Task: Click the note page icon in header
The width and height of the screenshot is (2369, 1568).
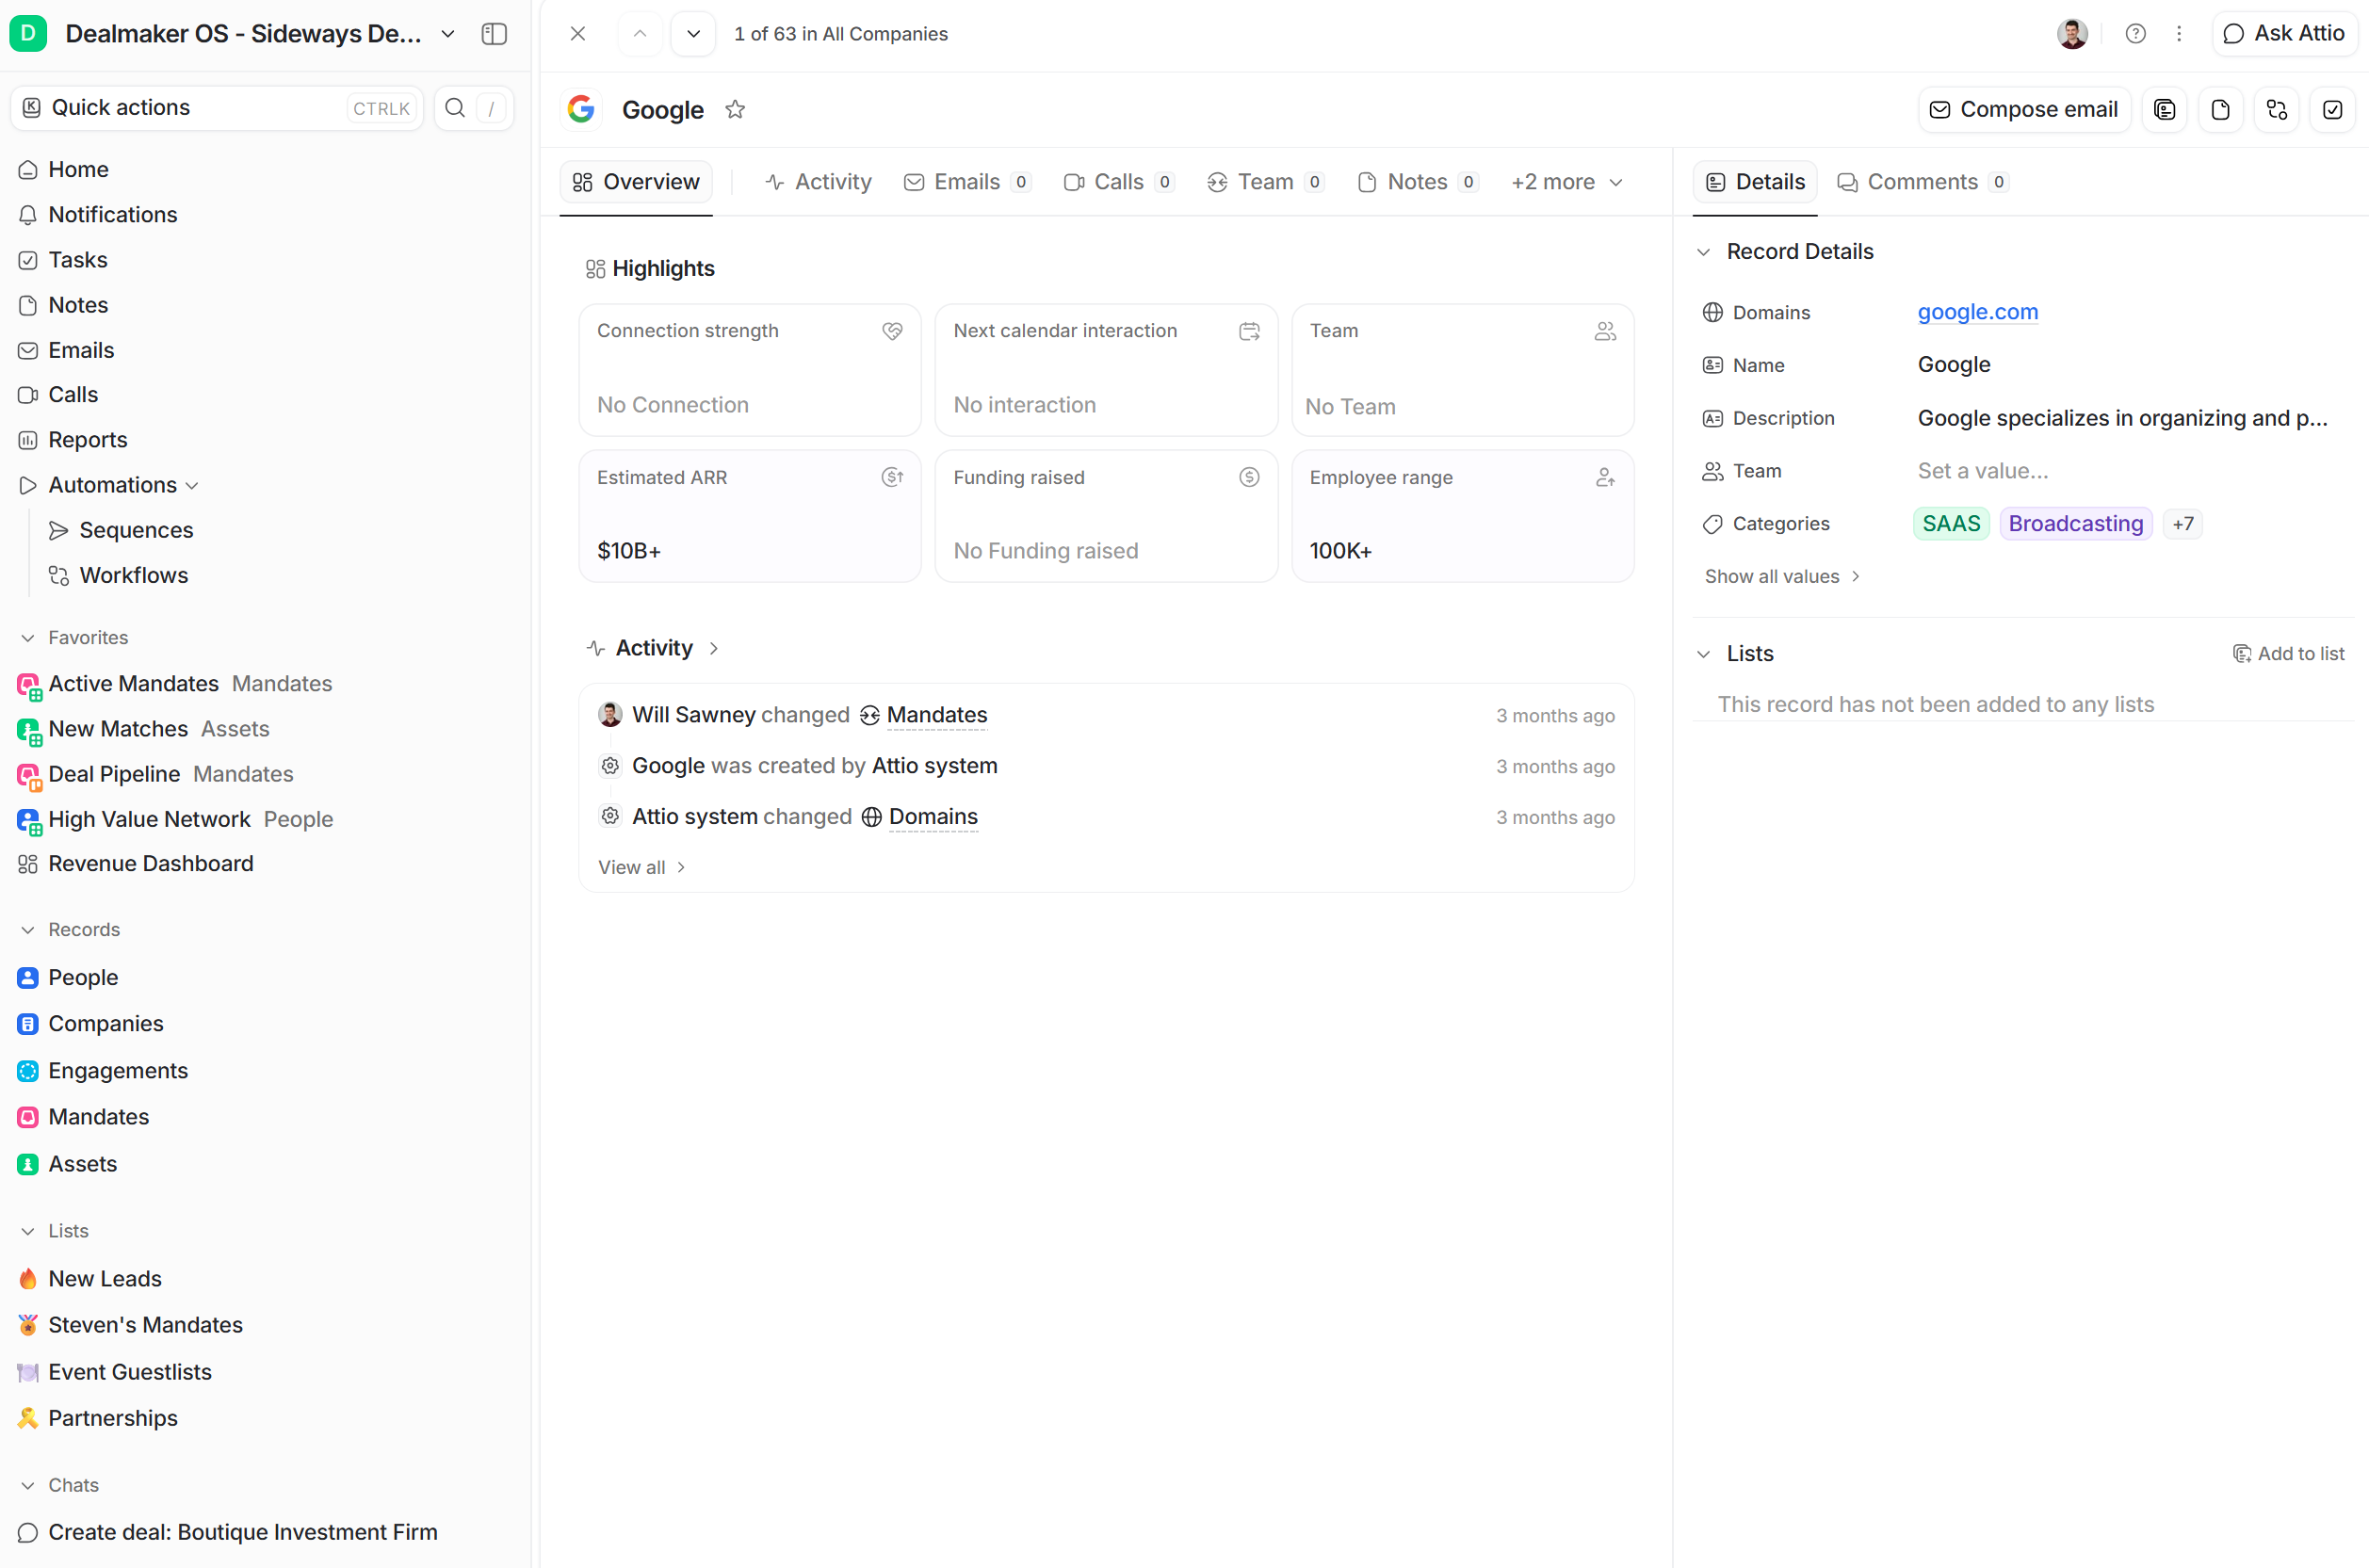Action: [x=2220, y=110]
